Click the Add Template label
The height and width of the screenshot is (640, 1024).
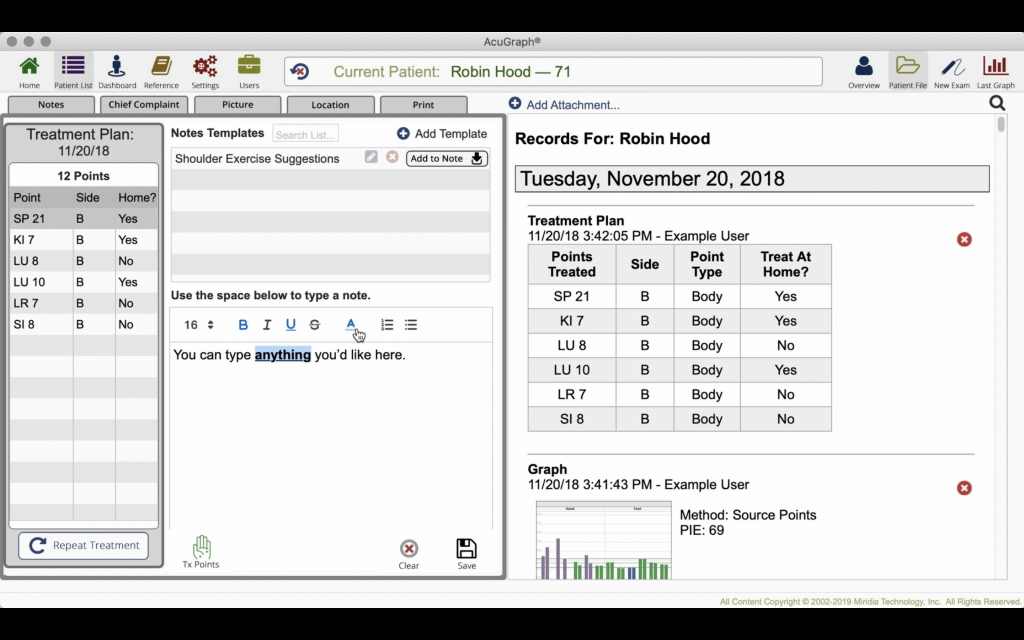451,133
